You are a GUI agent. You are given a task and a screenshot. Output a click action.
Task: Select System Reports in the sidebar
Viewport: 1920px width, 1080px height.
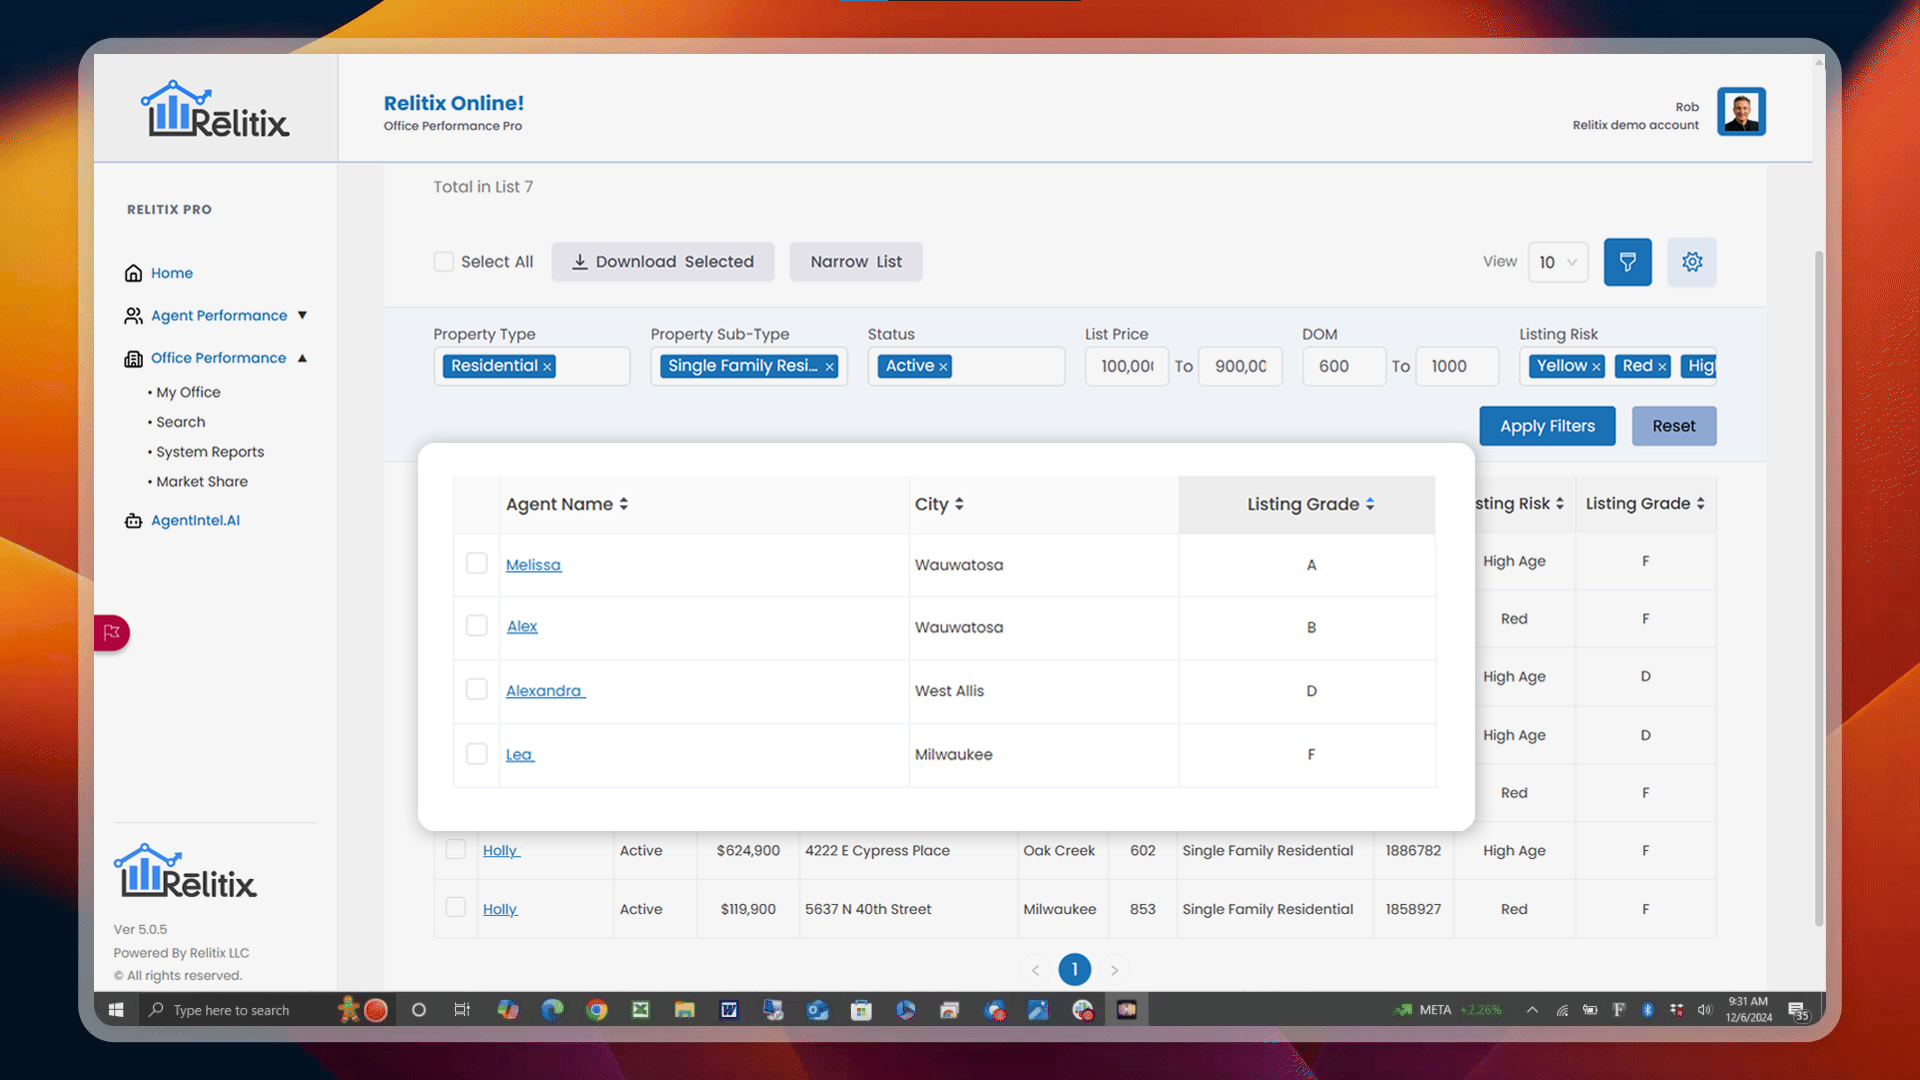coord(210,451)
